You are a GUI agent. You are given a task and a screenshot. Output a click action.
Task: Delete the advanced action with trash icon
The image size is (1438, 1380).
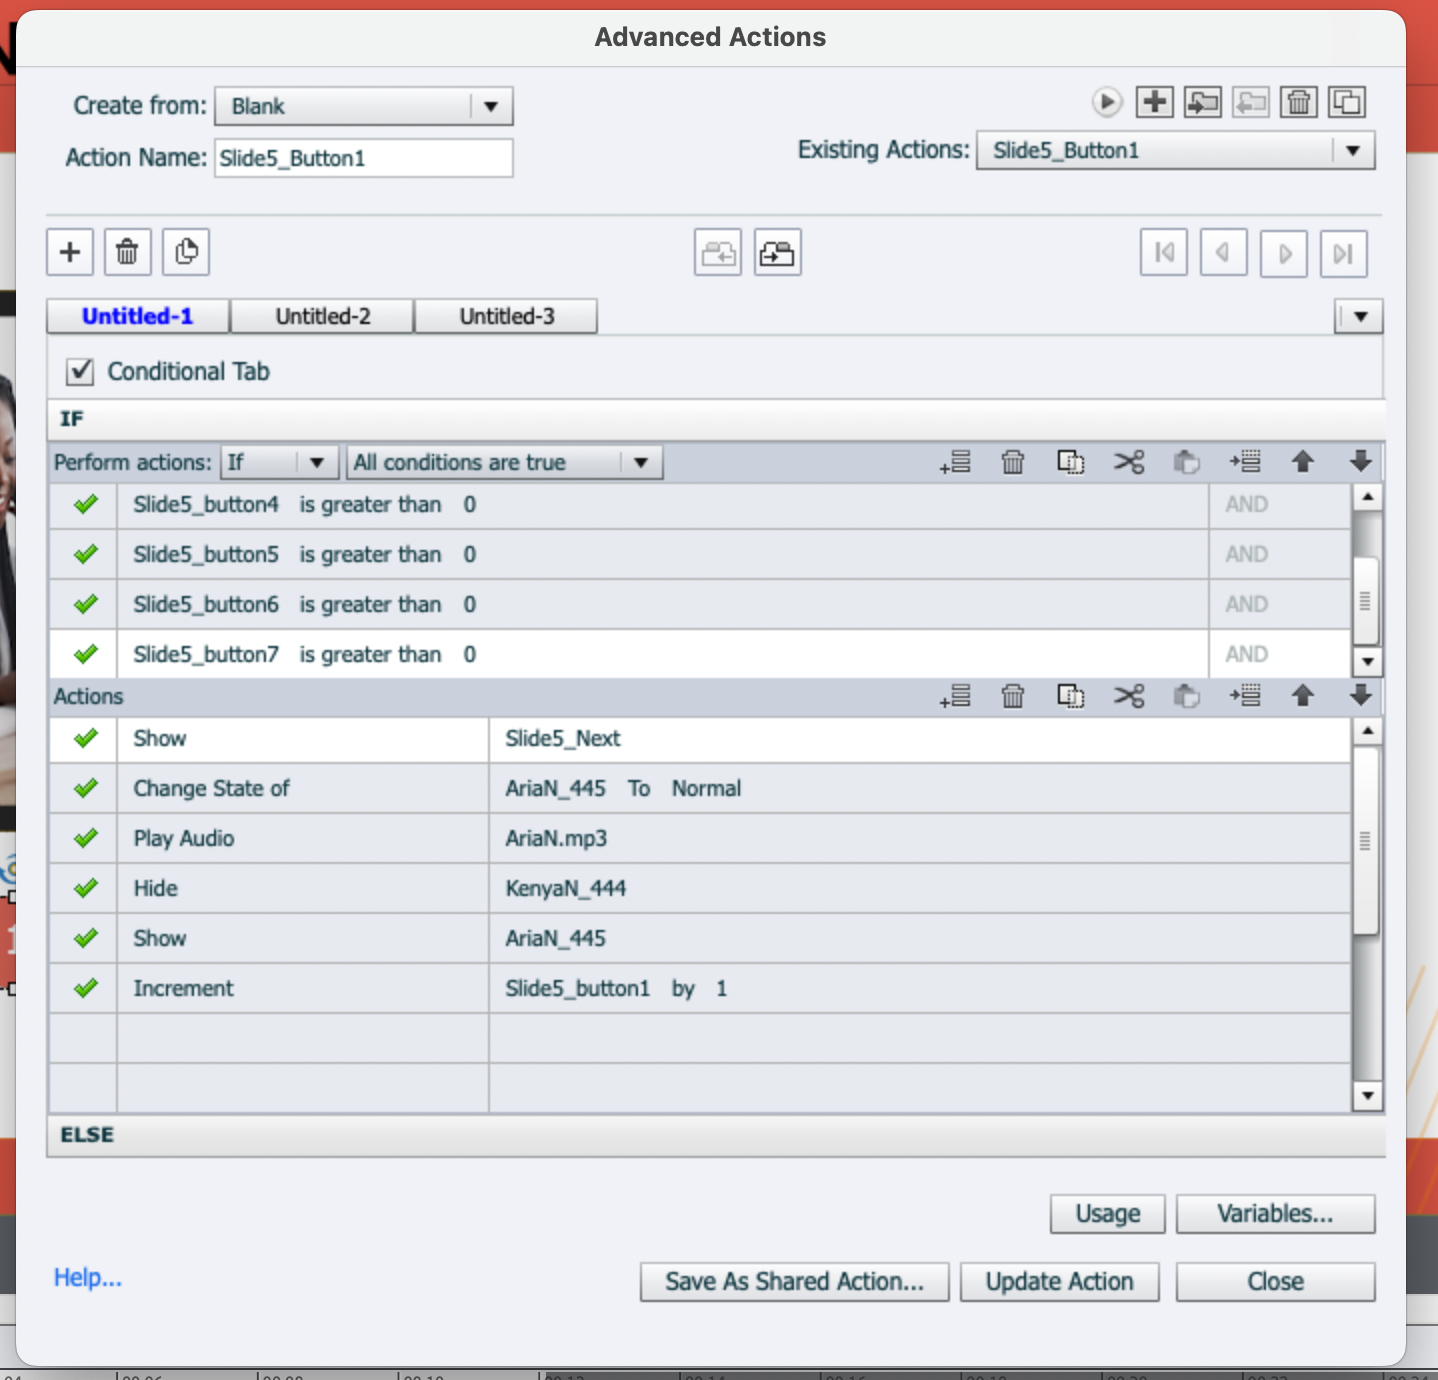[1297, 102]
